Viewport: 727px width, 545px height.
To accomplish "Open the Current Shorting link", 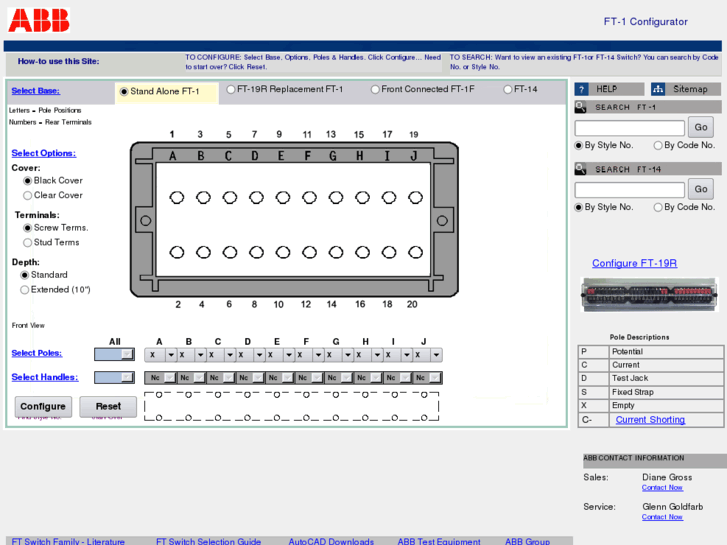I will (x=650, y=420).
